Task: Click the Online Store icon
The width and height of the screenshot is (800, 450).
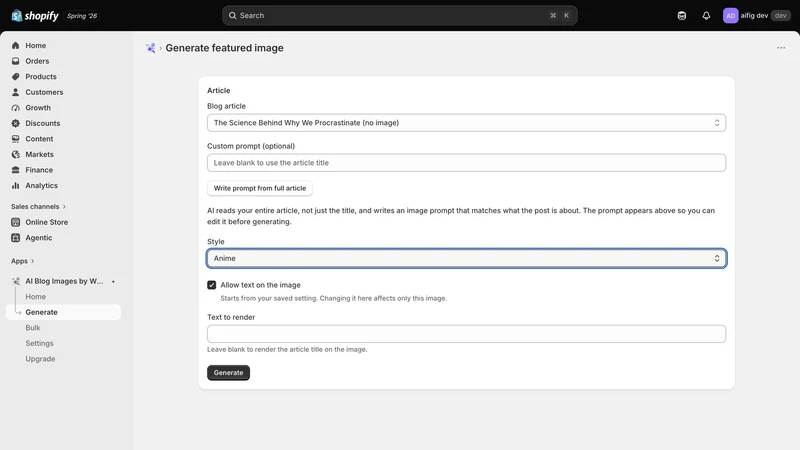Action: coord(15,222)
